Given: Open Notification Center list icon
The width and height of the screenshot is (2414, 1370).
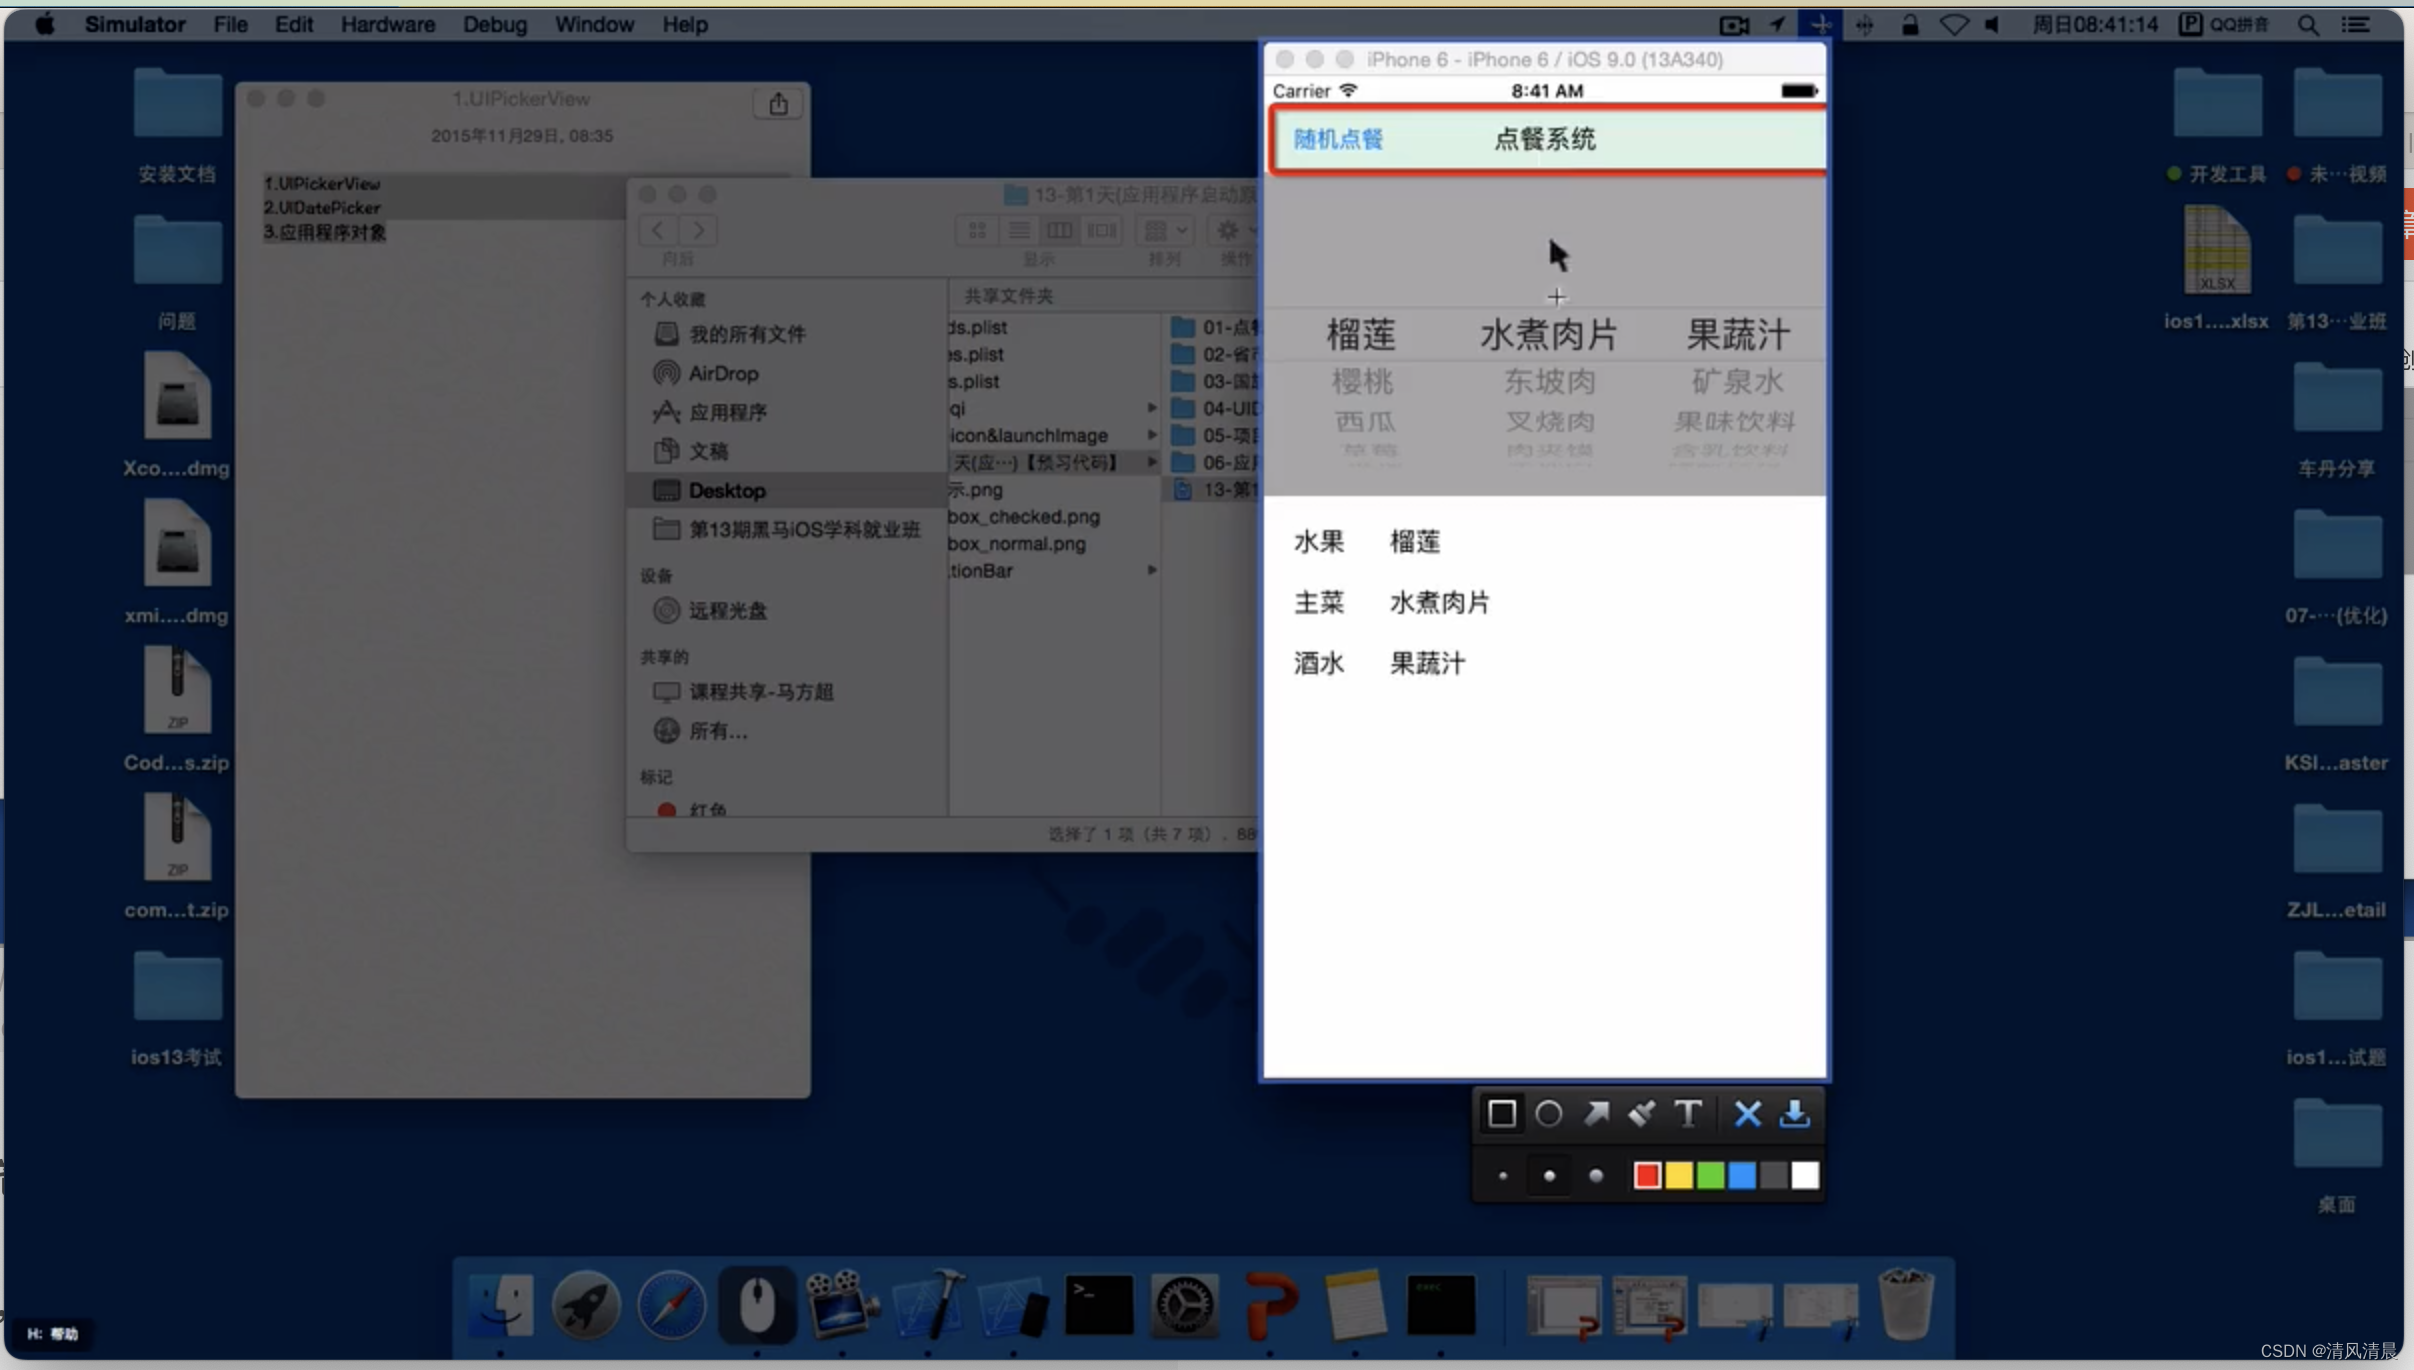Looking at the screenshot, I should point(2356,25).
